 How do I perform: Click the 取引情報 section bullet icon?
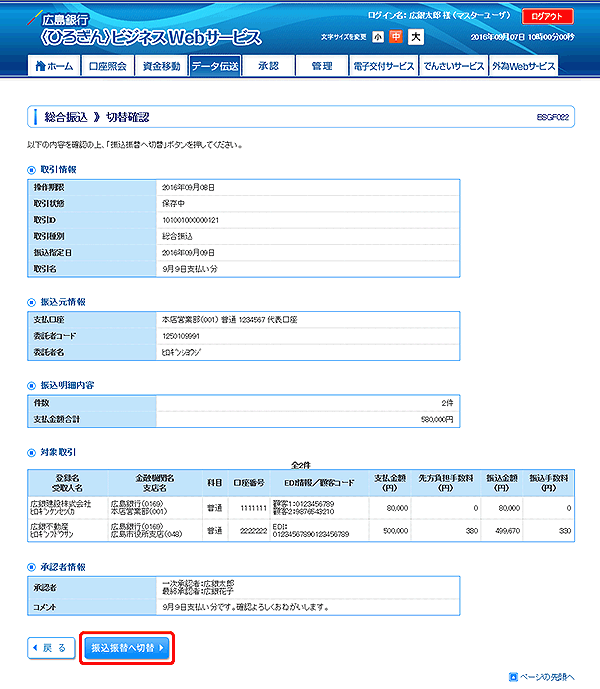point(31,170)
